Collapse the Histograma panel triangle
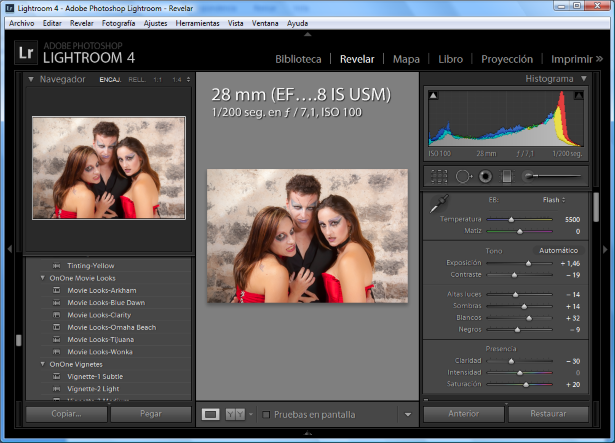This screenshot has width=615, height=443. click(584, 78)
